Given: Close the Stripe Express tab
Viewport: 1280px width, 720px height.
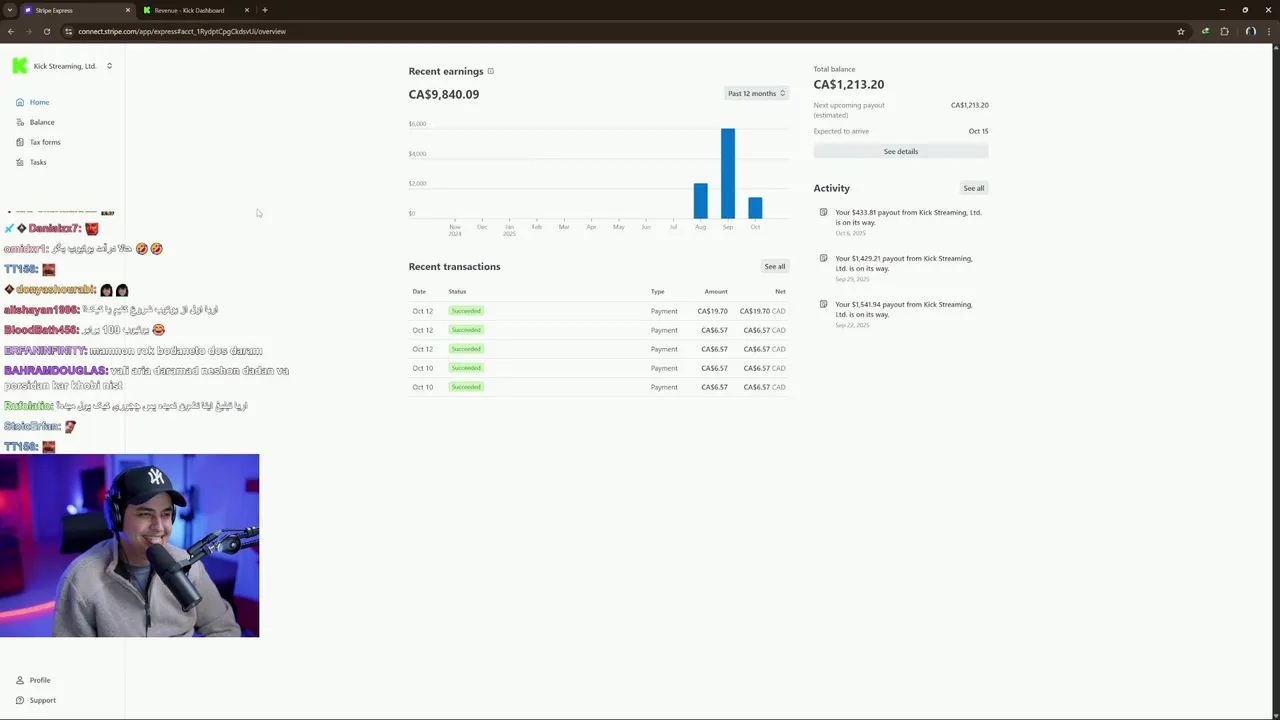Looking at the screenshot, I should click(128, 10).
